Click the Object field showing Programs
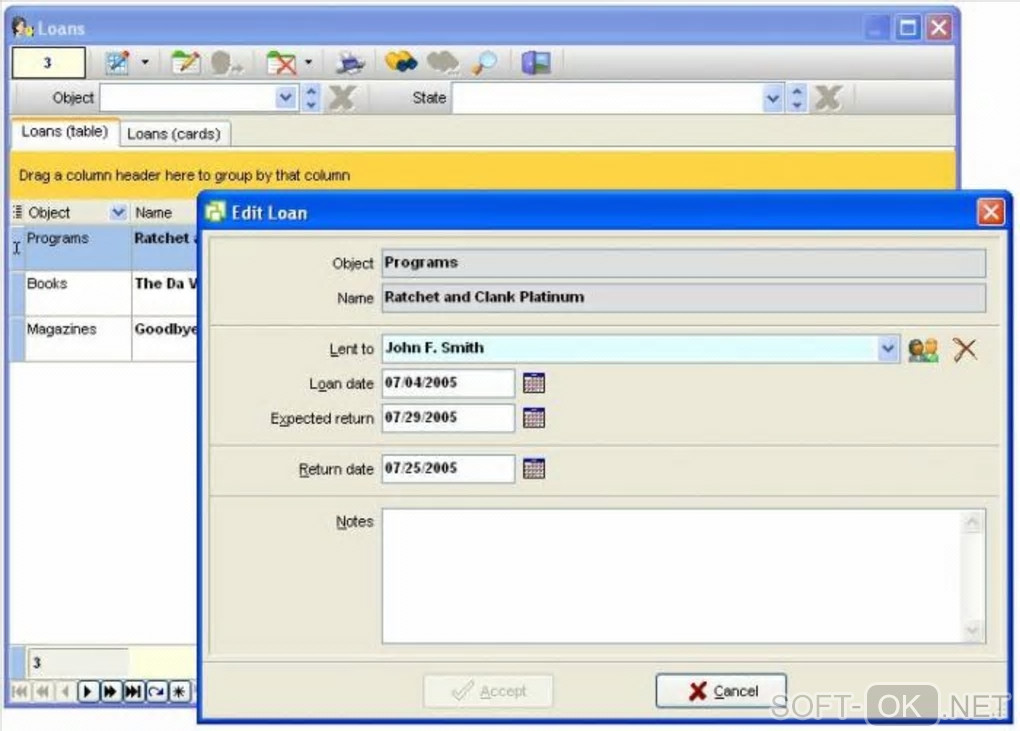Viewport: 1020px width, 731px height. point(683,263)
